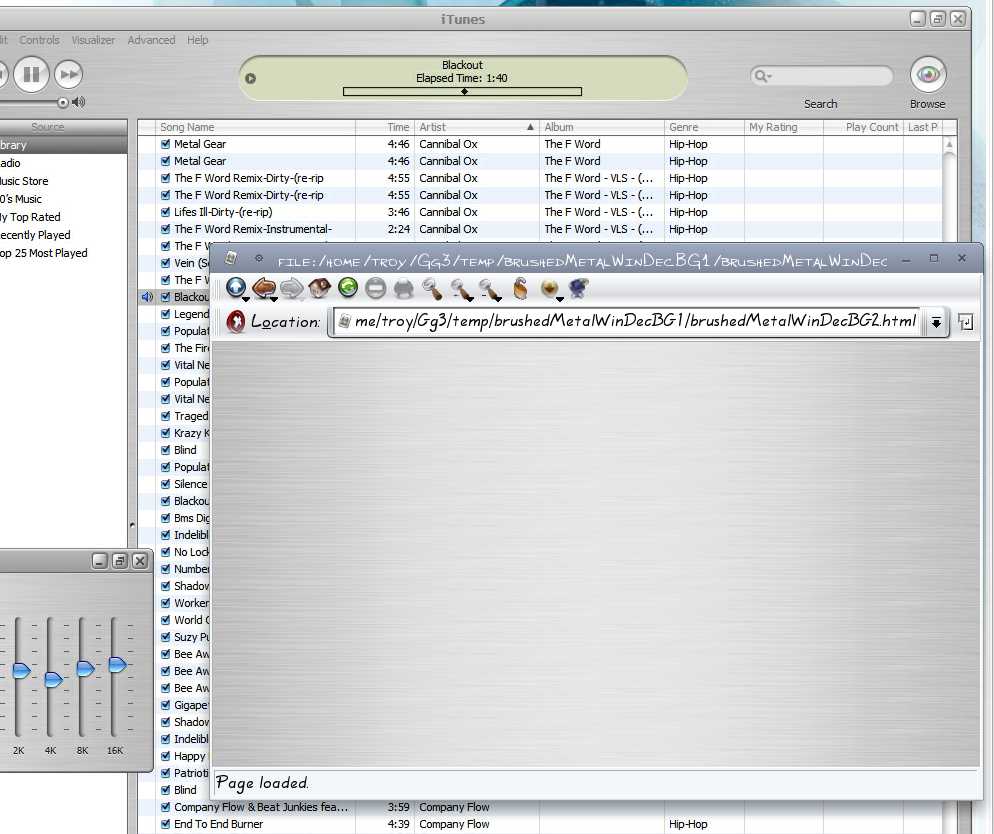994x834 pixels.
Task: Click the 4K equalizer slider handle
Action: 53,680
